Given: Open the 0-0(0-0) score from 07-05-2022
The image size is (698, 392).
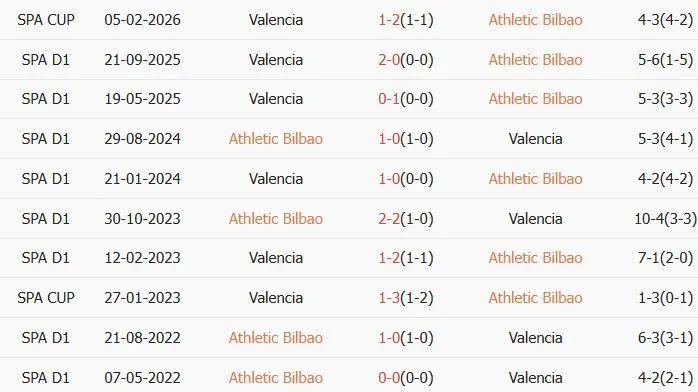Looking at the screenshot, I should 406,378.
